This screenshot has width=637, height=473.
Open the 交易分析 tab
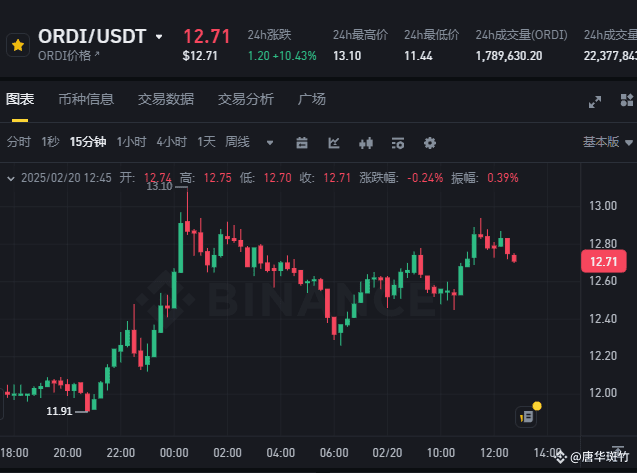(246, 99)
